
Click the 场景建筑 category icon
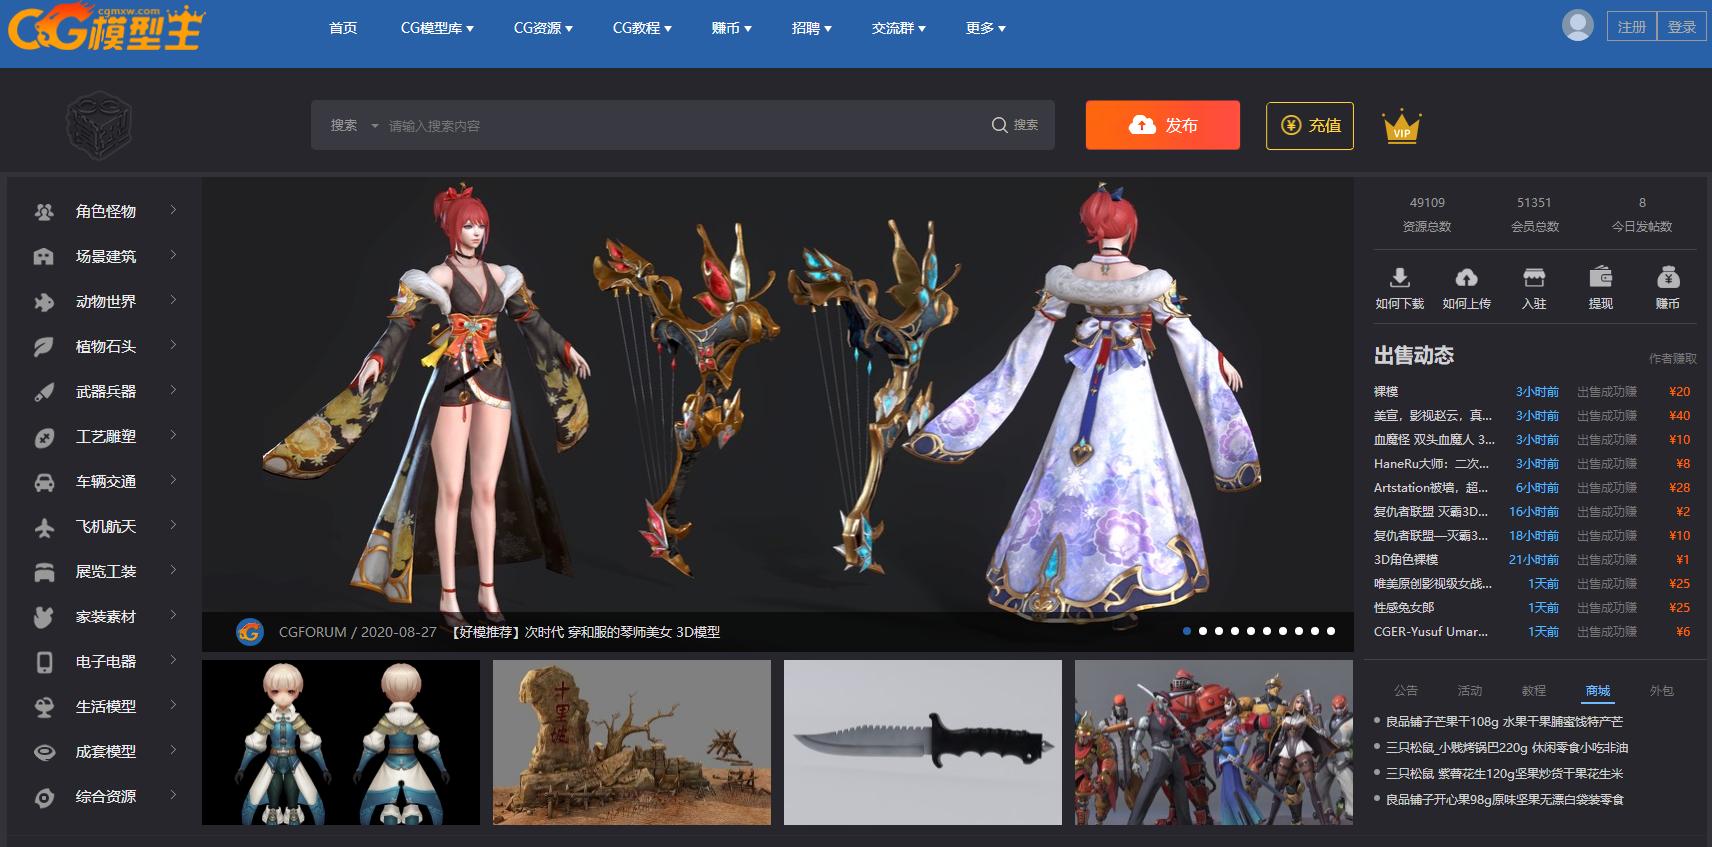(43, 257)
